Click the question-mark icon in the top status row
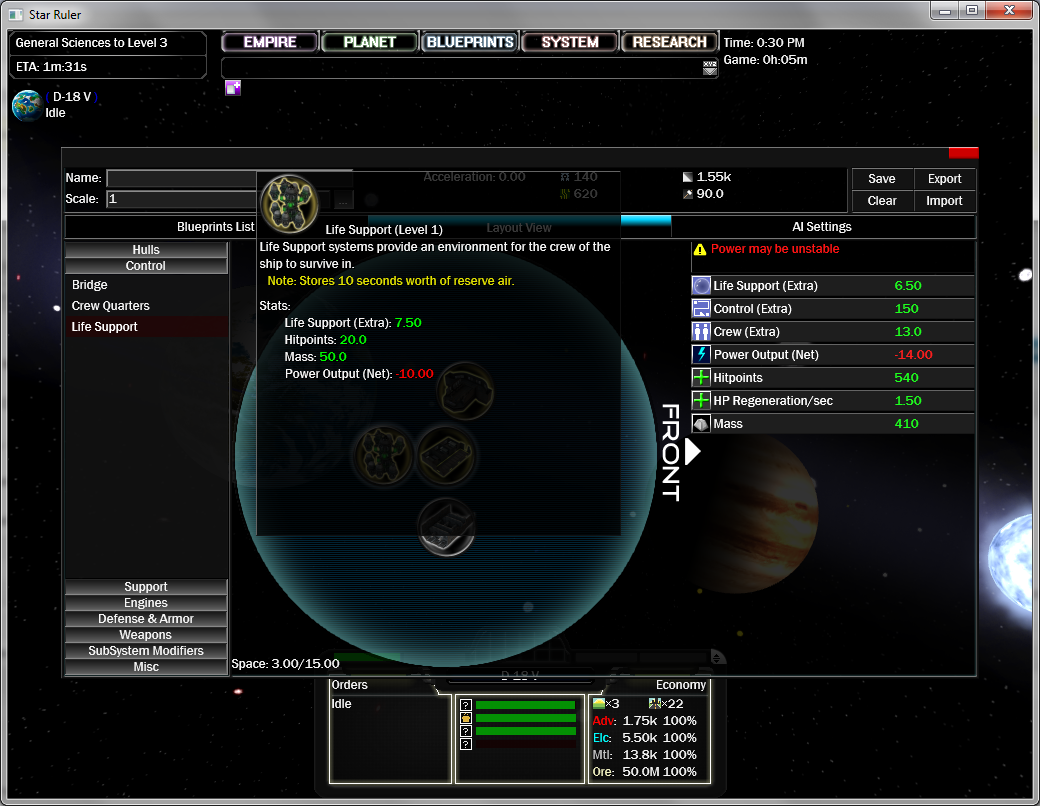Screen dimensions: 1040x806 (466, 705)
